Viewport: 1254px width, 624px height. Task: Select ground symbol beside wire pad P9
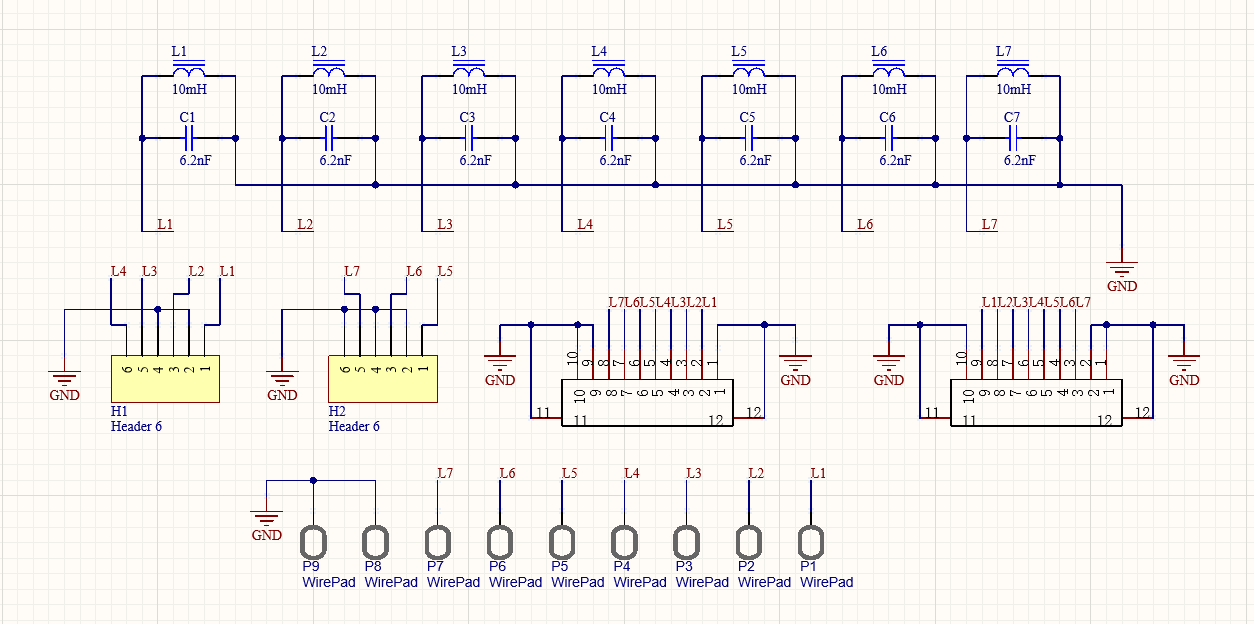[x=267, y=519]
